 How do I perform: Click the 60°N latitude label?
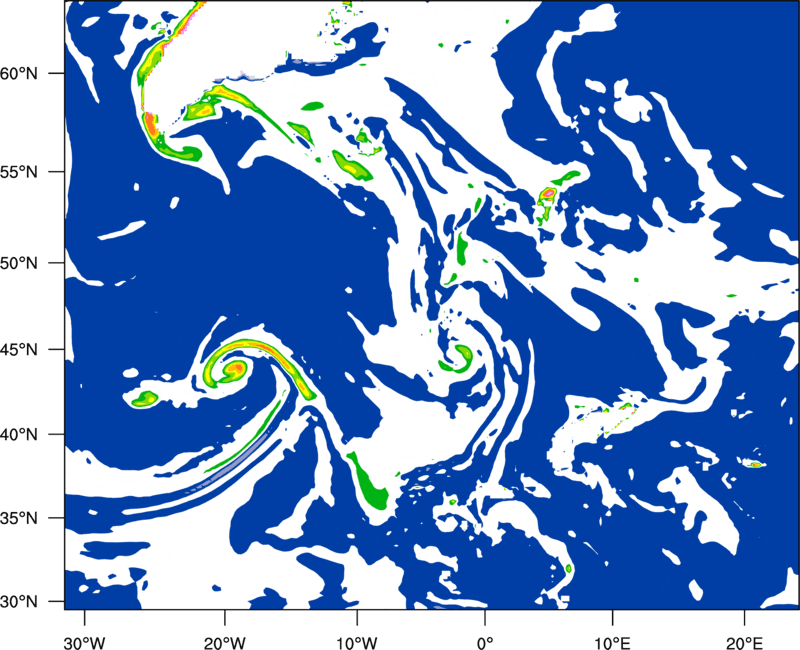pyautogui.click(x=19, y=74)
